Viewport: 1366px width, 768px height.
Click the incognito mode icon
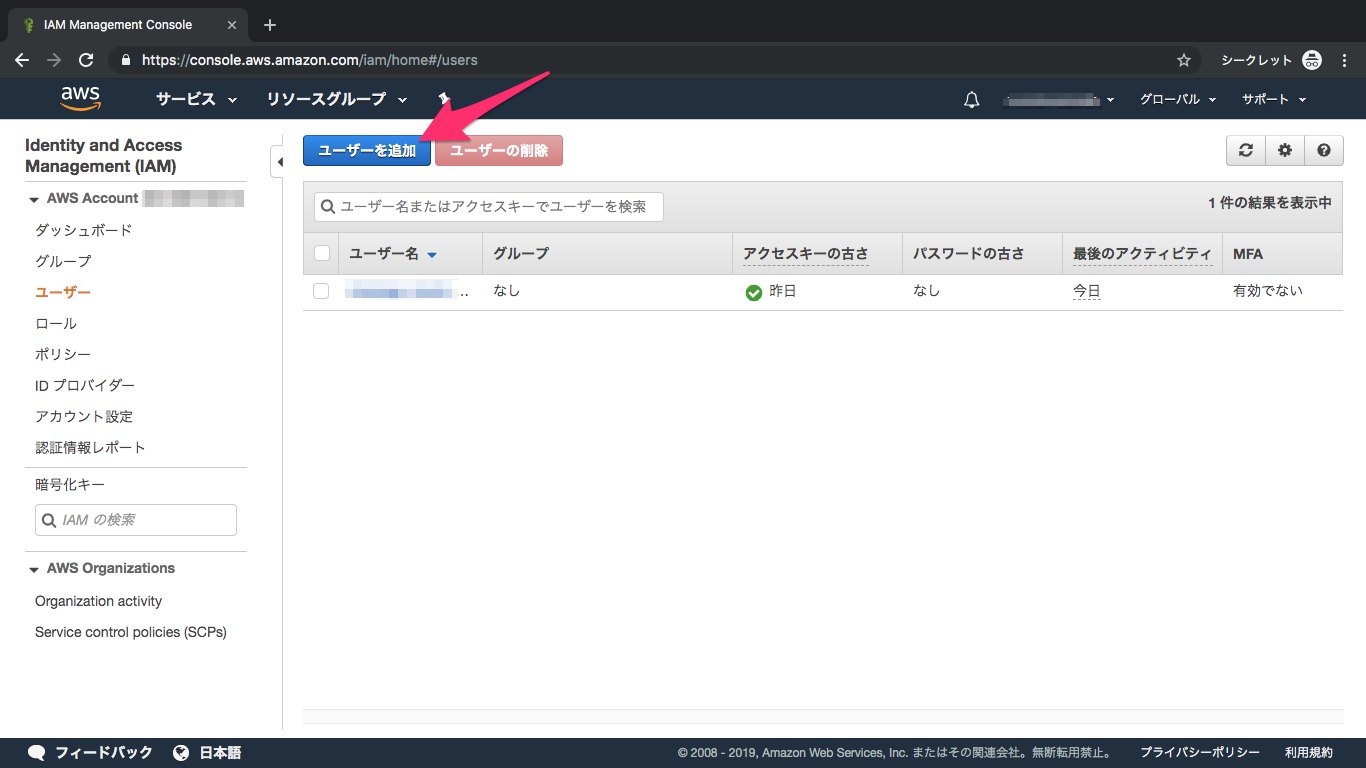[1312, 60]
